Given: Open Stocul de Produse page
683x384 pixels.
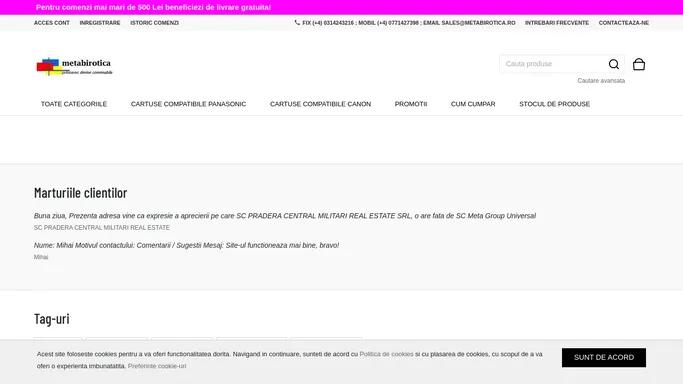Looking at the screenshot, I should 555,104.
